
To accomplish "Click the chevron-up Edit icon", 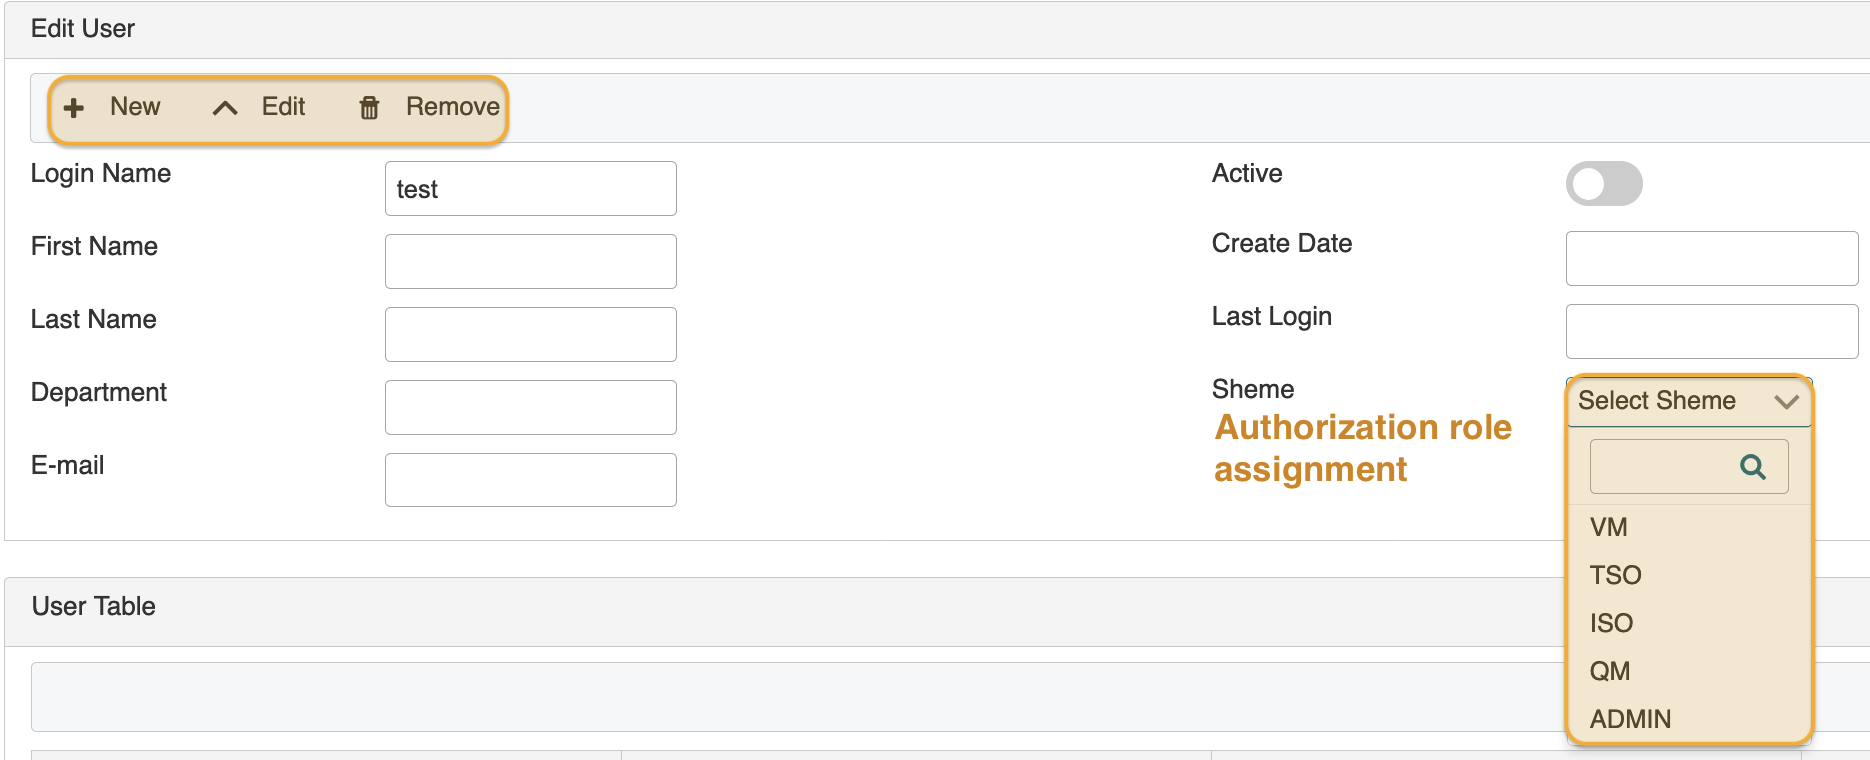I will [x=225, y=108].
